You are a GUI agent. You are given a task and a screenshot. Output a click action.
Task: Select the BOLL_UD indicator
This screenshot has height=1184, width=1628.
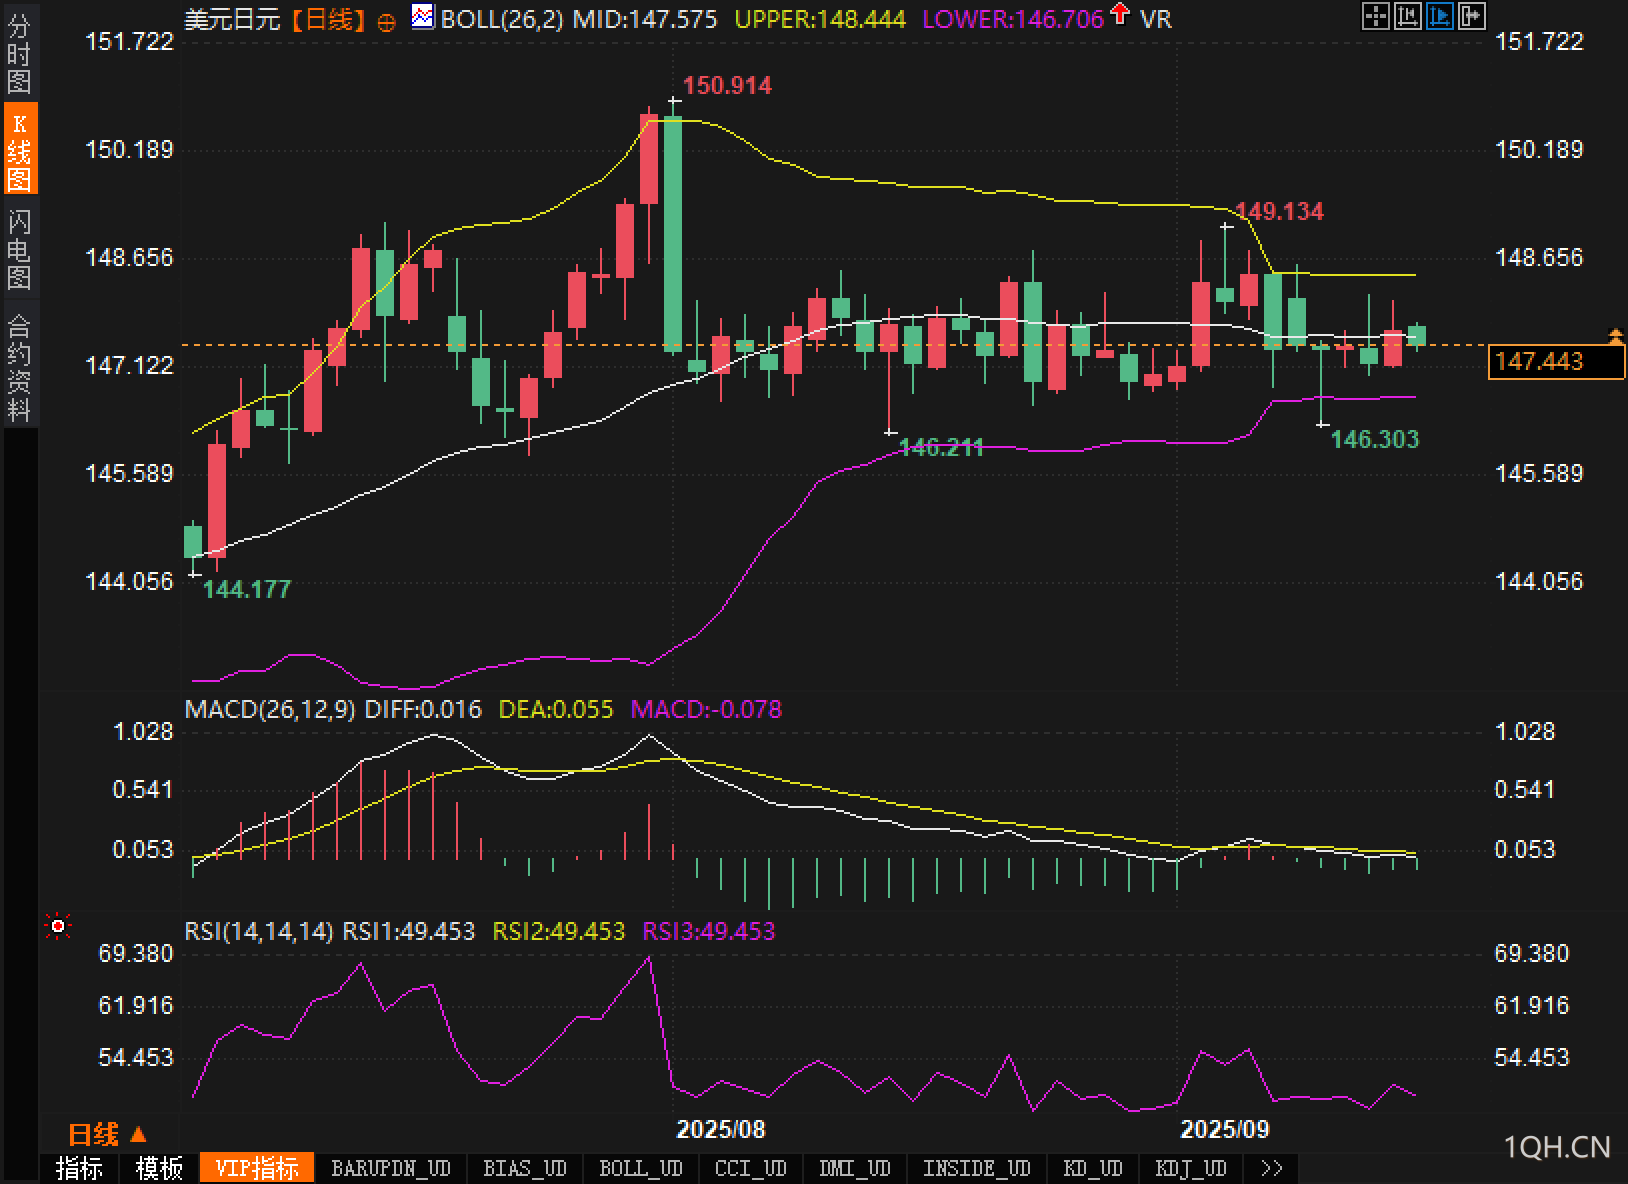(640, 1168)
